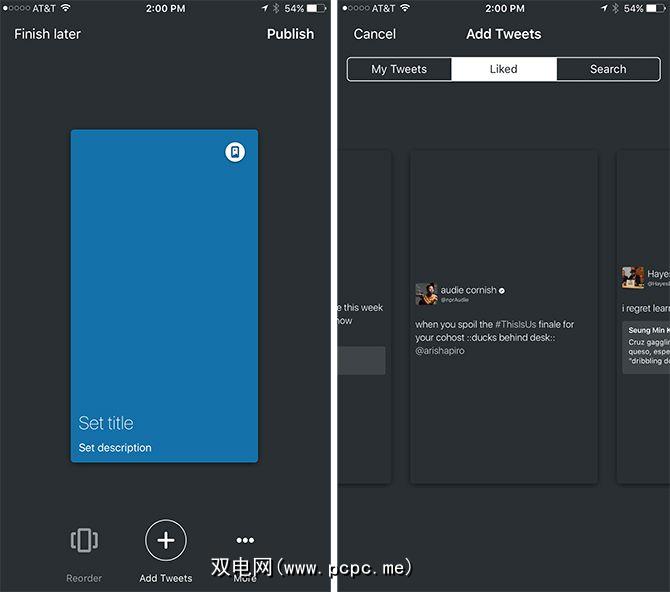Viewport: 670px width, 592px height.
Task: Tap the Wi-Fi icon in left status bar
Action: pyautogui.click(x=65, y=9)
